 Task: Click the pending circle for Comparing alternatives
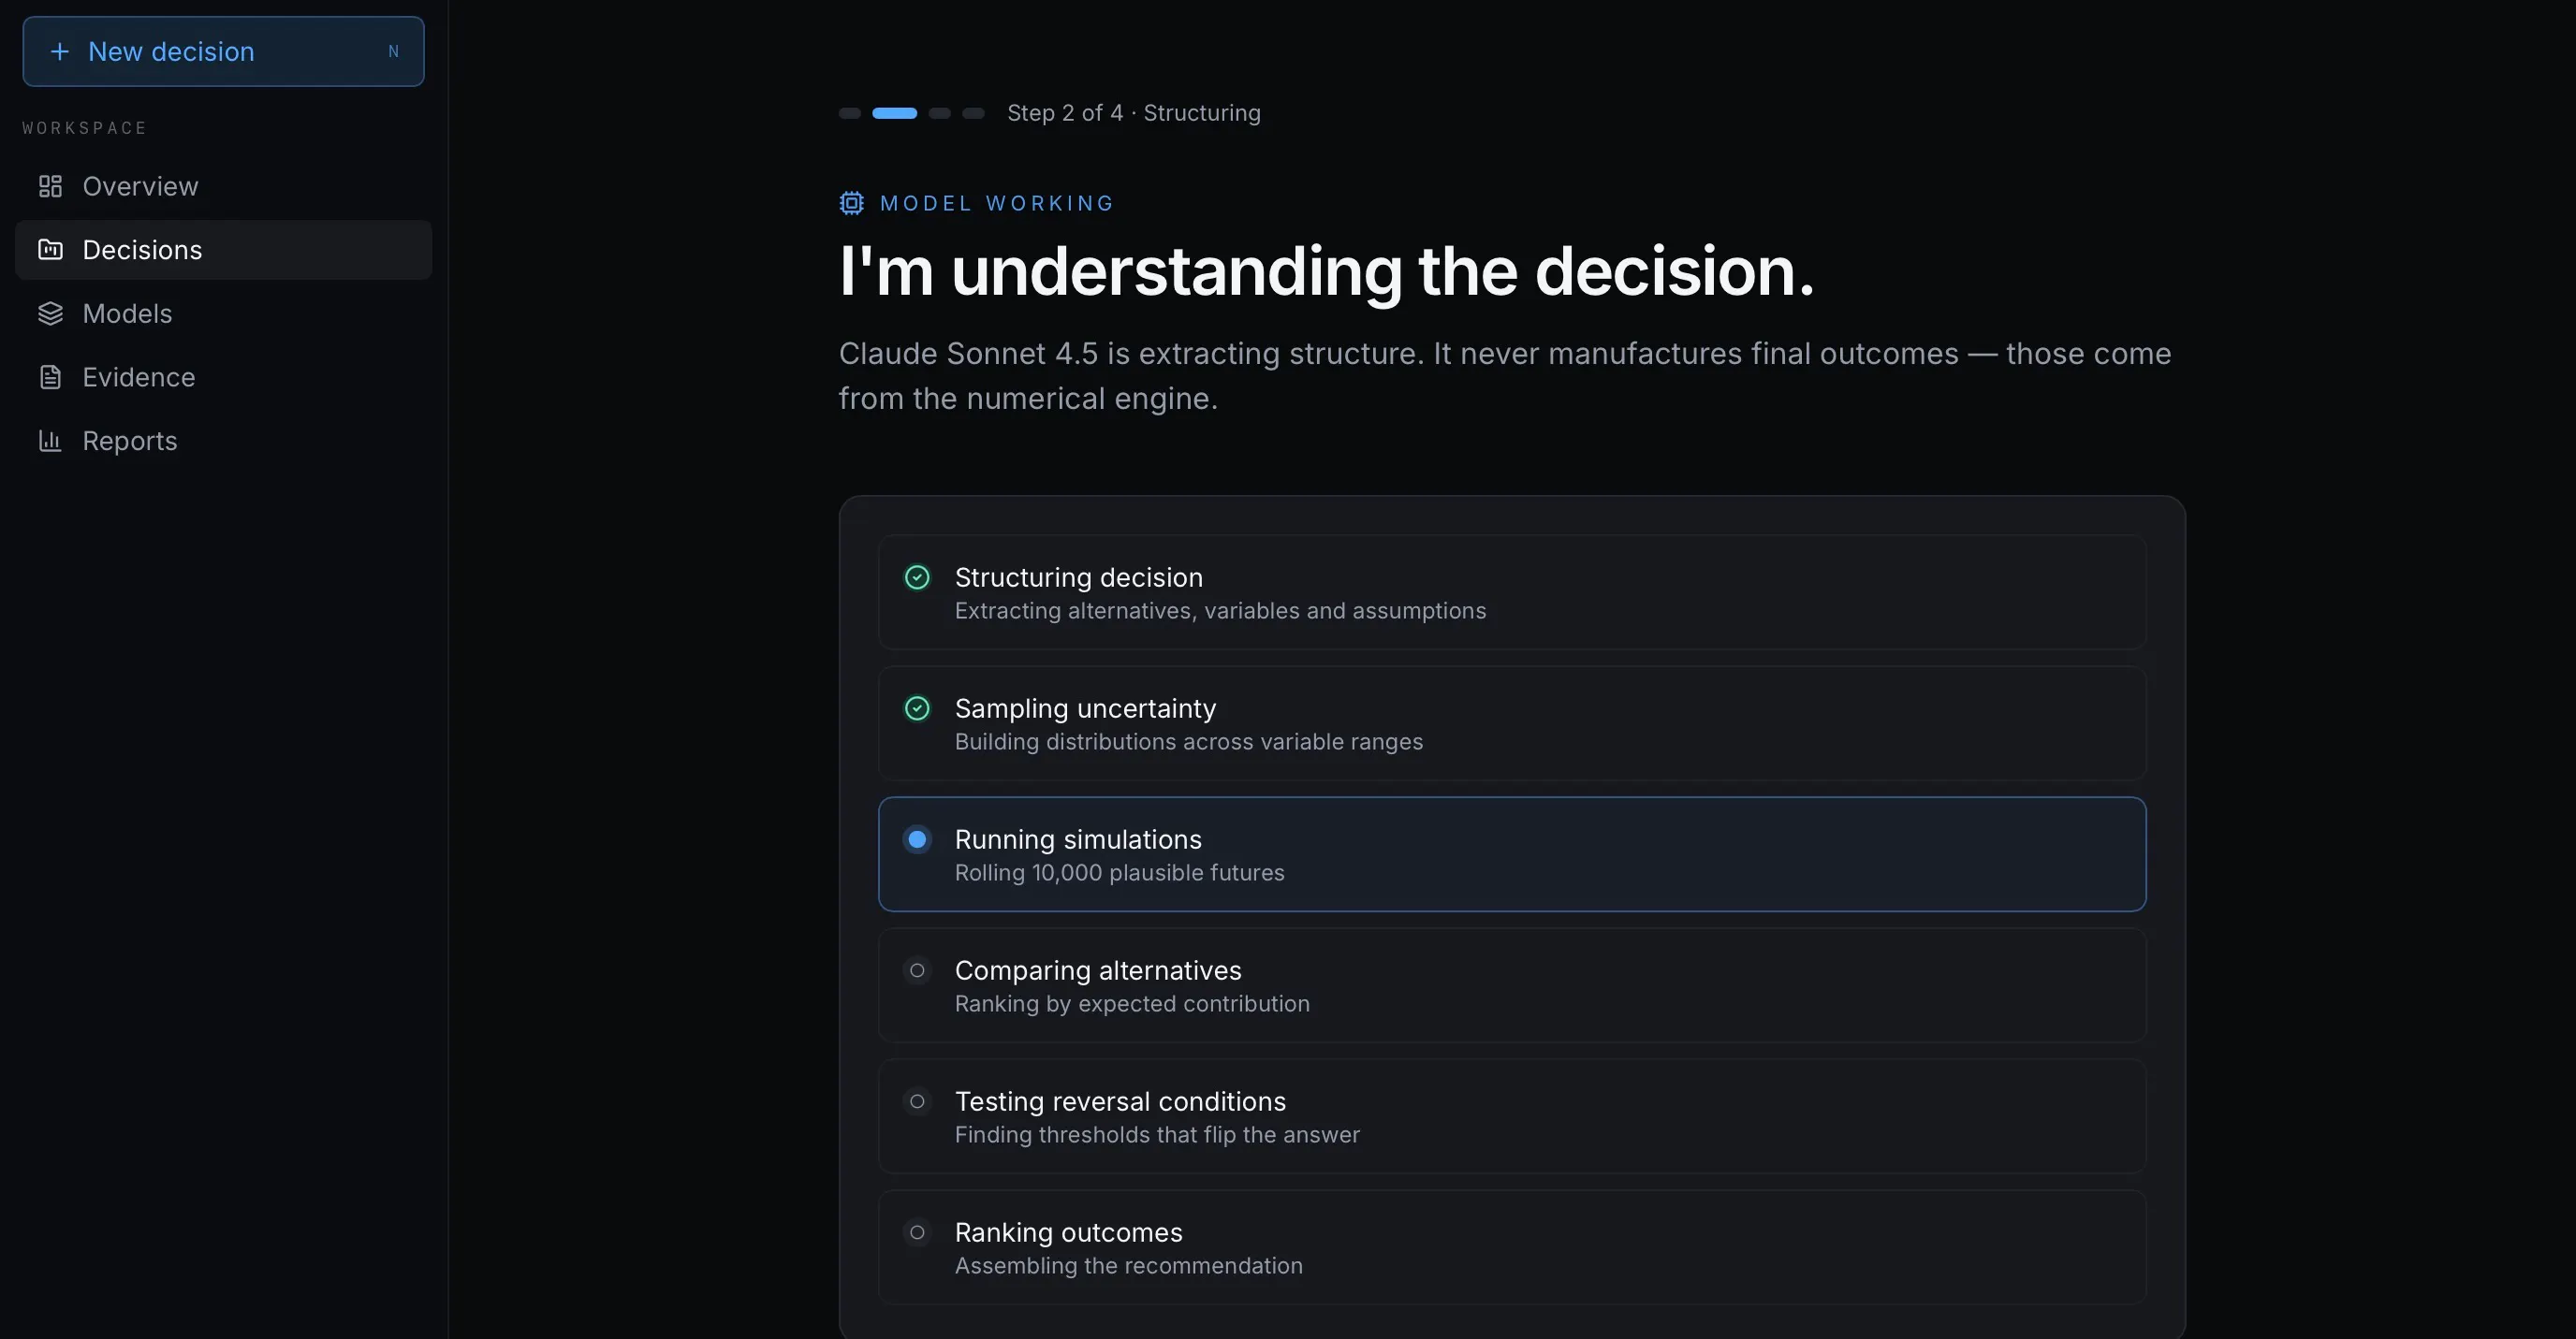point(917,970)
